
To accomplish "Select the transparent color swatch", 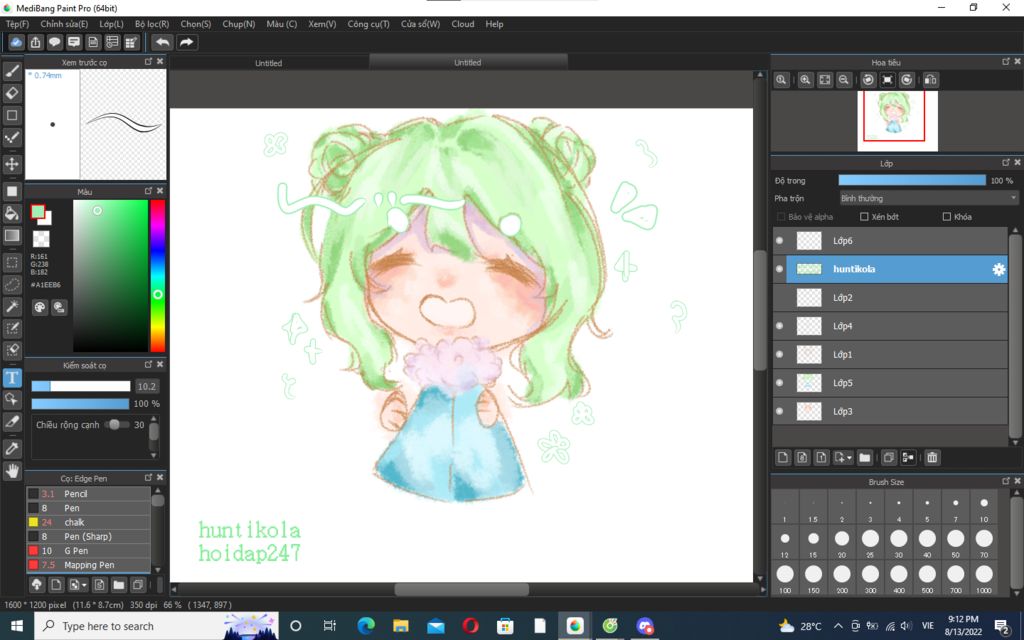I will [40, 239].
